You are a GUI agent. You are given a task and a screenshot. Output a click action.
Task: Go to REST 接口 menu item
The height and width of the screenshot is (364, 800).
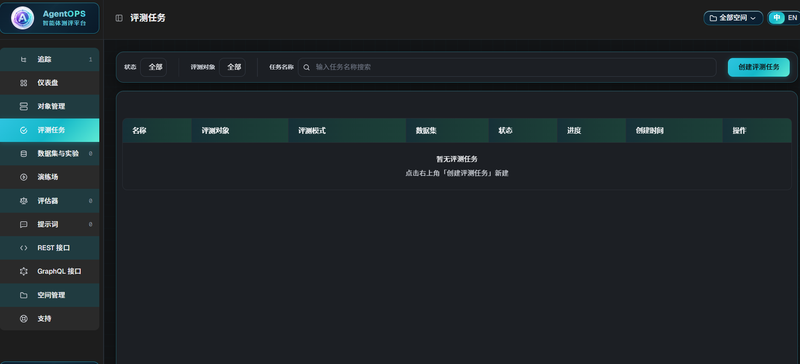(x=49, y=248)
